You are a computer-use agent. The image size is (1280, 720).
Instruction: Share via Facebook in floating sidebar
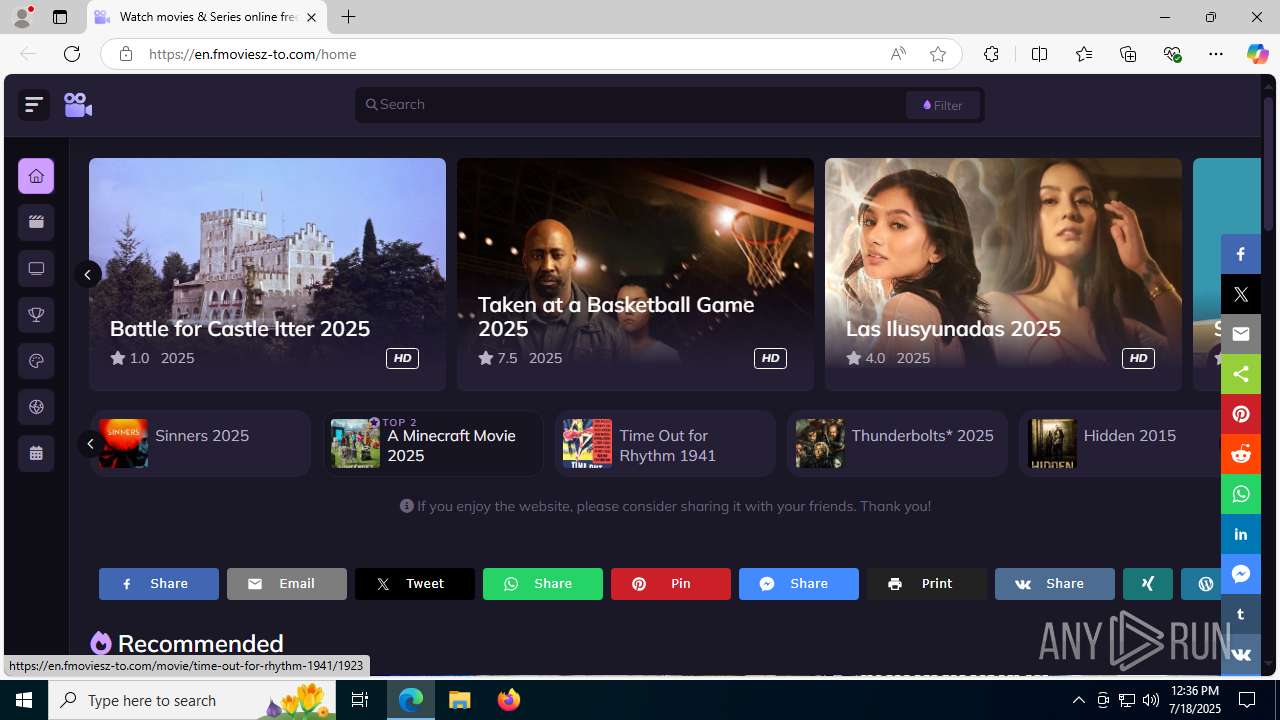click(x=1240, y=254)
